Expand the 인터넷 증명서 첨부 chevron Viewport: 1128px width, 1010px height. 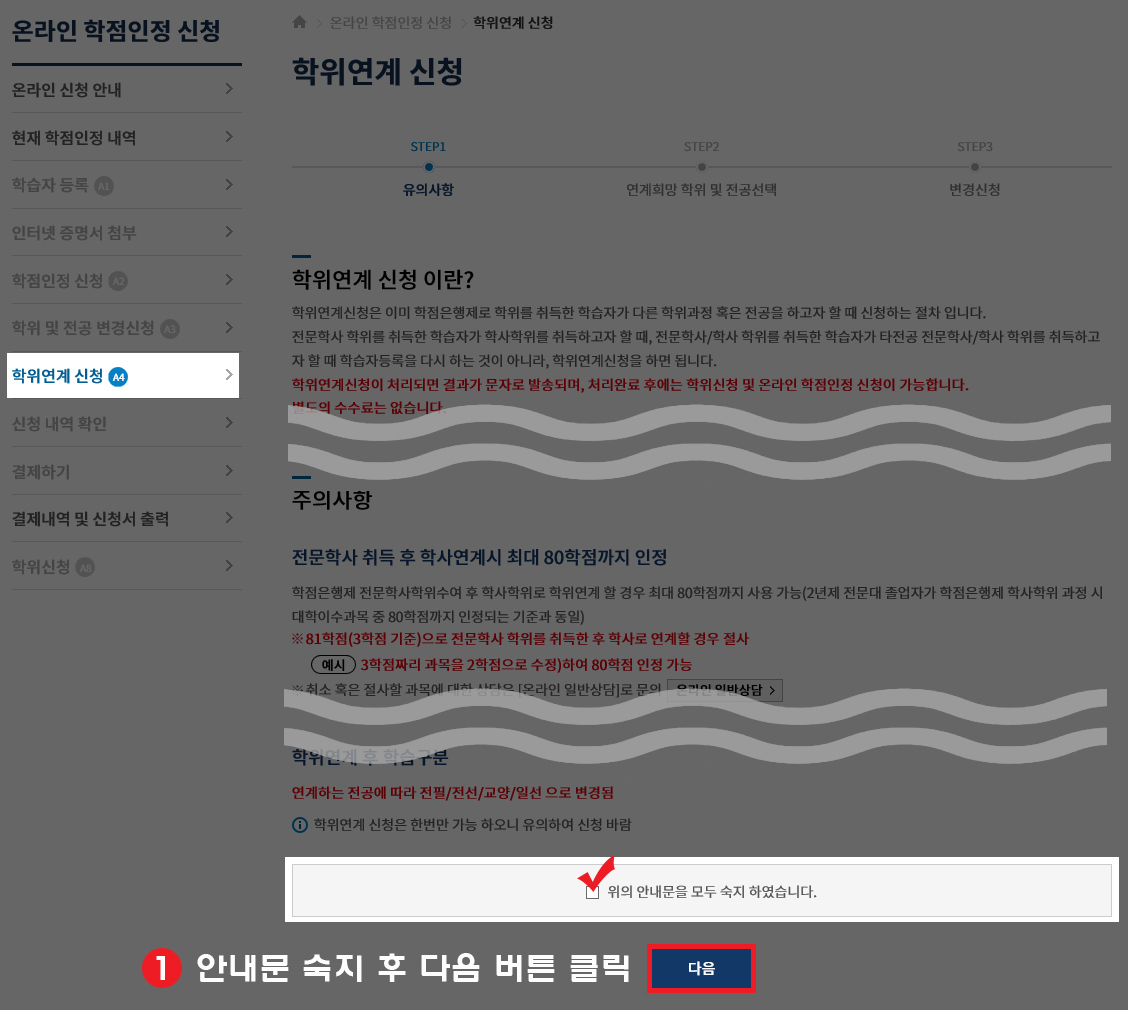click(229, 232)
